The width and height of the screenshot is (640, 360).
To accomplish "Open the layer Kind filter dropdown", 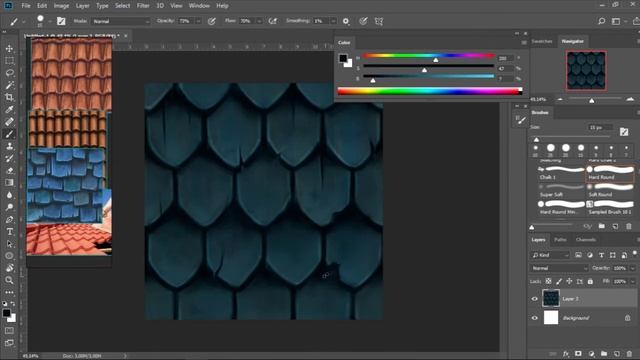I will pyautogui.click(x=550, y=255).
